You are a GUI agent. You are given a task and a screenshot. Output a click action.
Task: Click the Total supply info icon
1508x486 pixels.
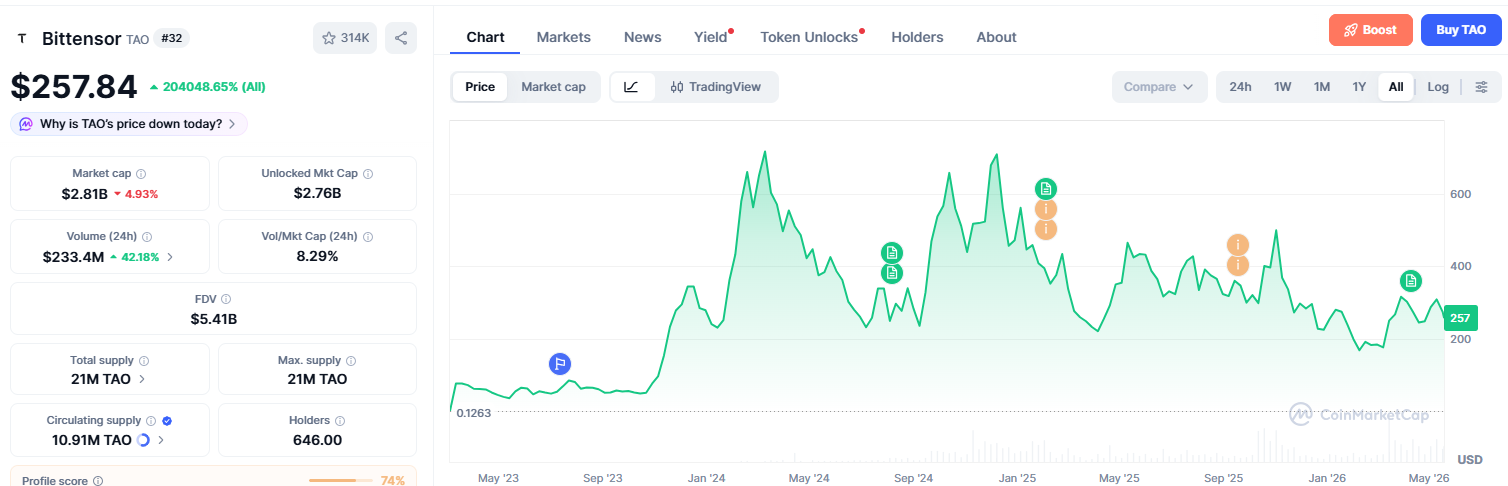point(144,360)
